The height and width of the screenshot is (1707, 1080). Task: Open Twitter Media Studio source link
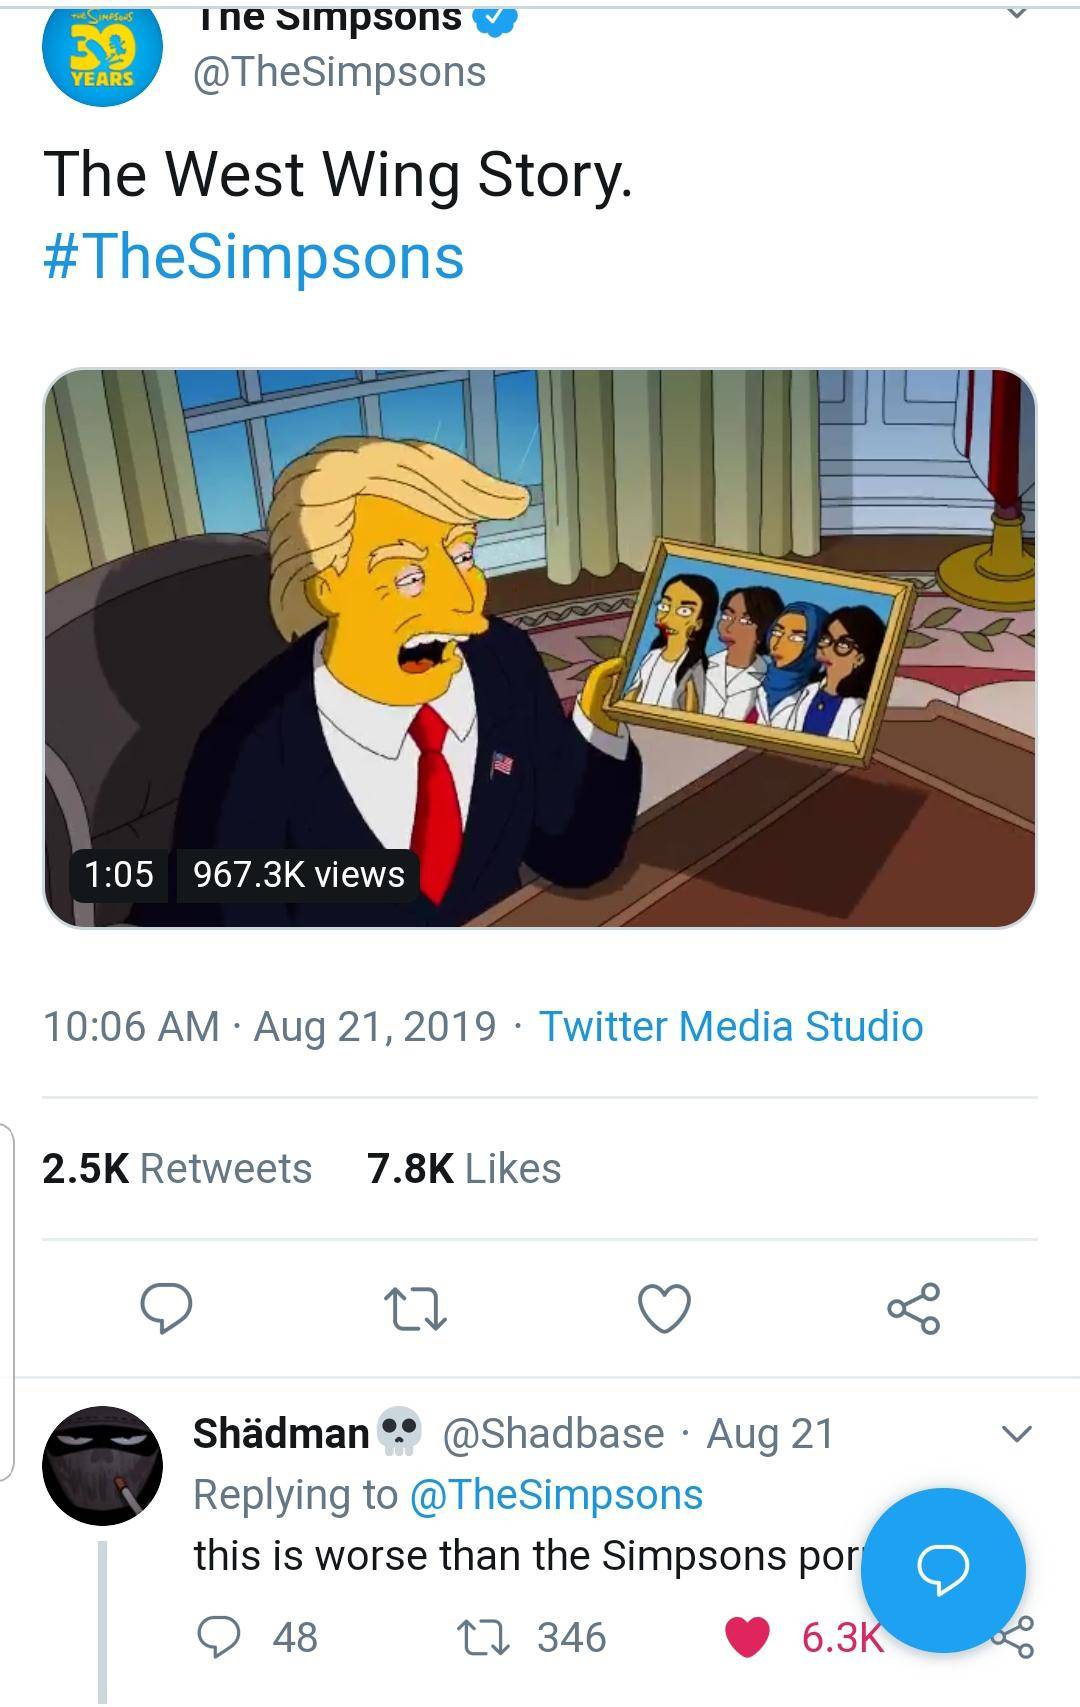[730, 1026]
